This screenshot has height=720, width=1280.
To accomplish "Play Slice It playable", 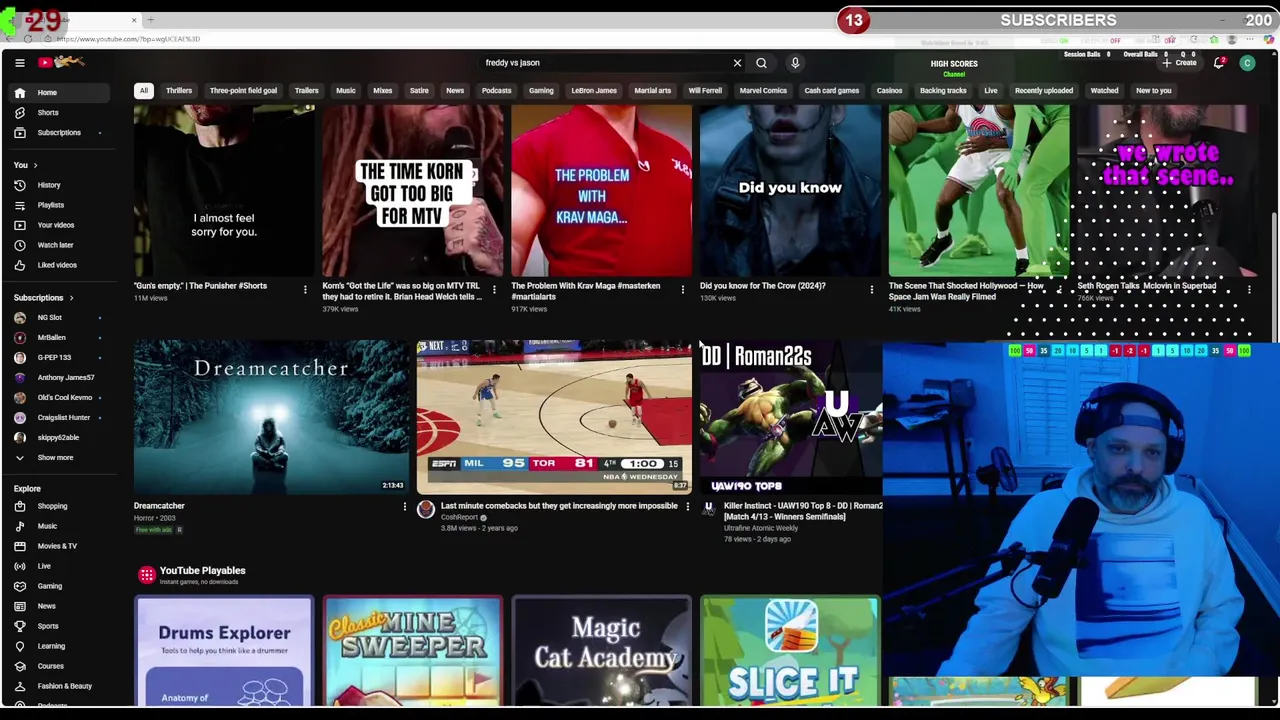I will (x=790, y=651).
